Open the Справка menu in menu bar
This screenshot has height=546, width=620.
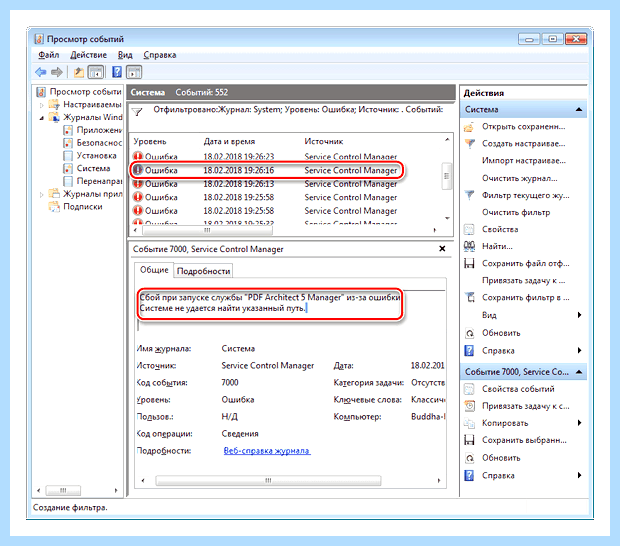[x=160, y=55]
